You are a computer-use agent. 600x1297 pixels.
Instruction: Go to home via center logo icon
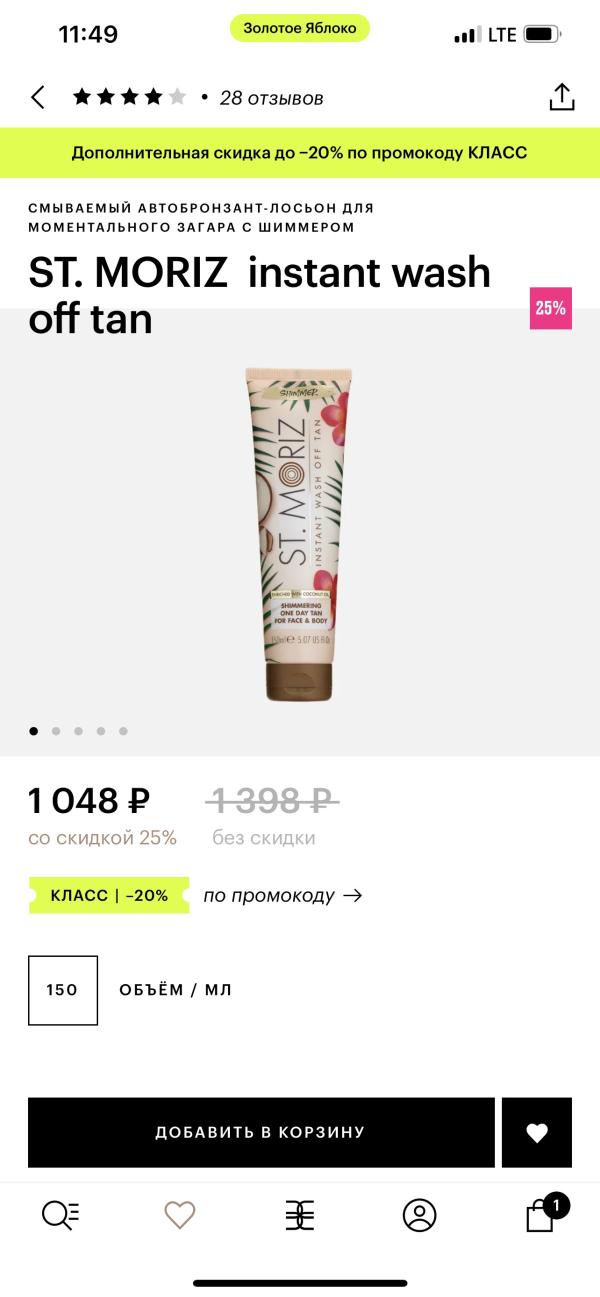click(x=300, y=1215)
